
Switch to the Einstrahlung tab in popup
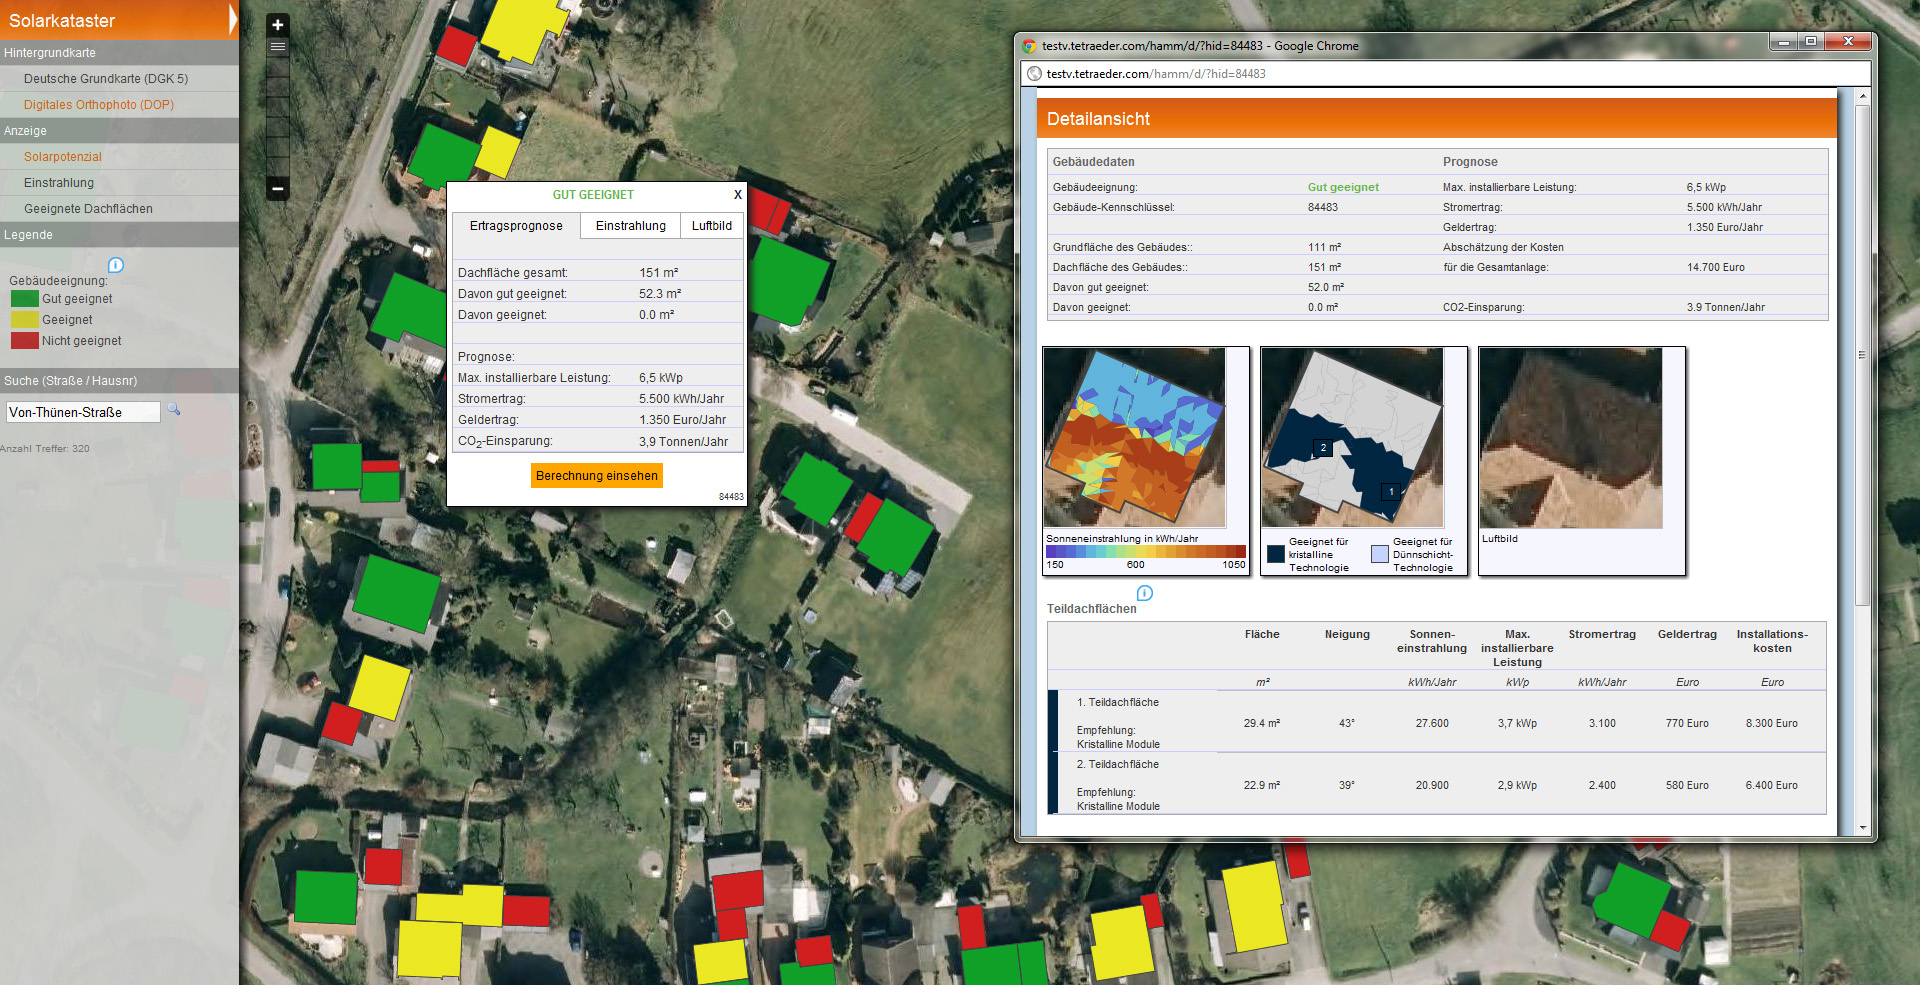click(x=630, y=226)
